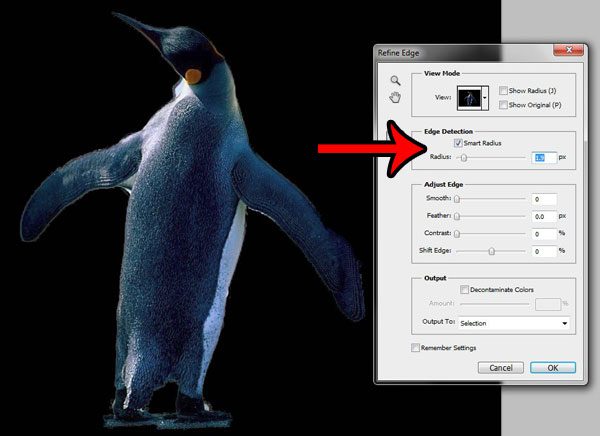Toggle the Decontaminate Colors checkbox
The height and width of the screenshot is (436, 600).
[x=465, y=289]
